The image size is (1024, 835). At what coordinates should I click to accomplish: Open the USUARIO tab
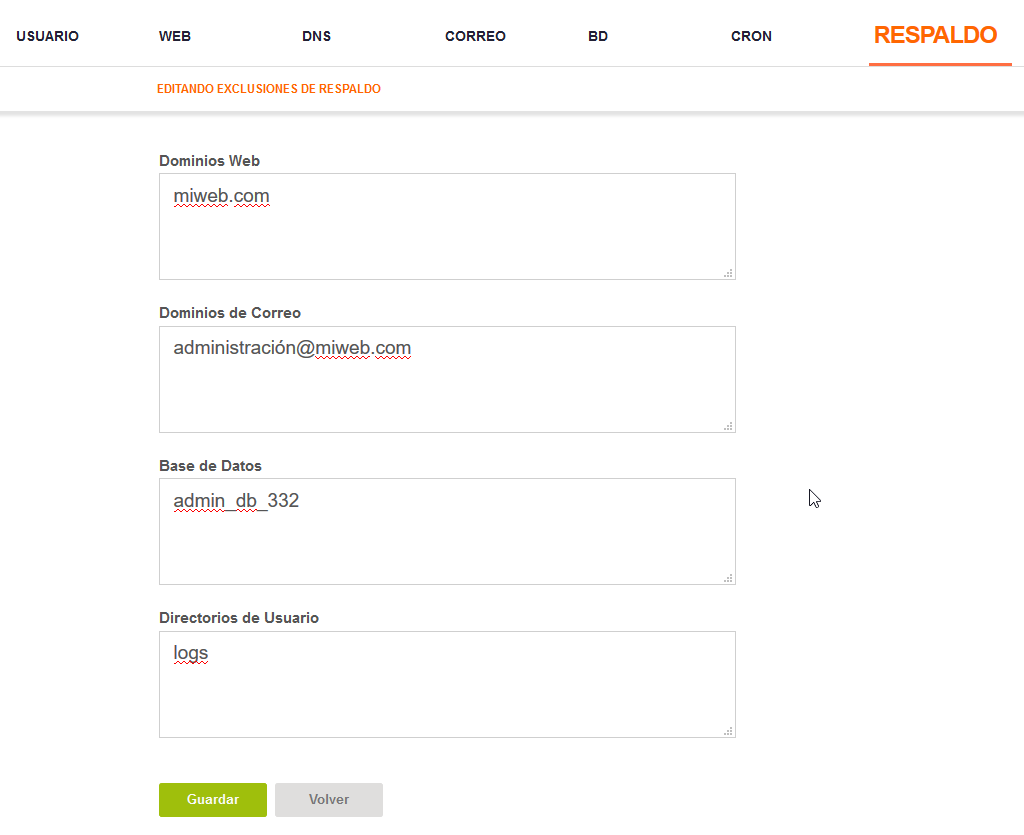pyautogui.click(x=47, y=36)
